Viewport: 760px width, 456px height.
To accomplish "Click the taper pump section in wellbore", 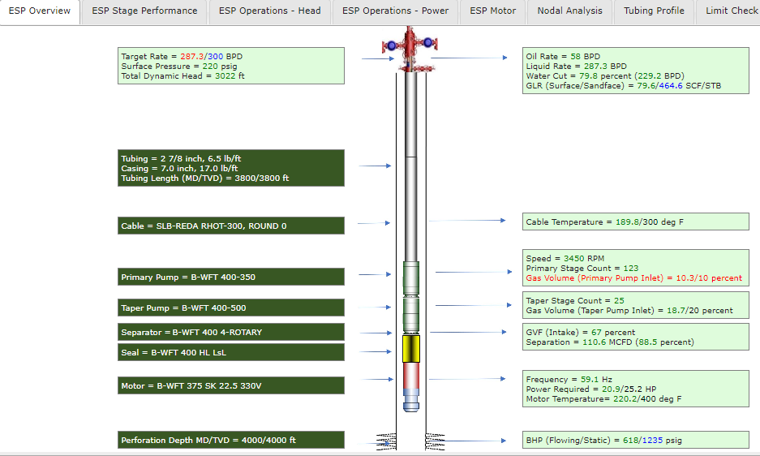I will point(411,315).
